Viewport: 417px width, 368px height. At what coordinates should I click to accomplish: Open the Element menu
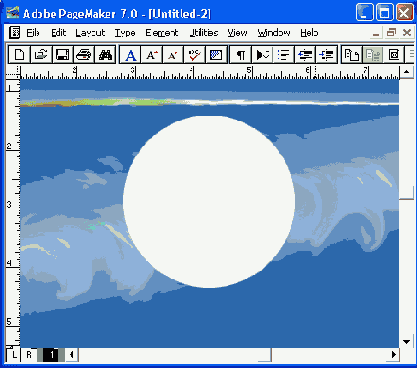click(x=162, y=33)
